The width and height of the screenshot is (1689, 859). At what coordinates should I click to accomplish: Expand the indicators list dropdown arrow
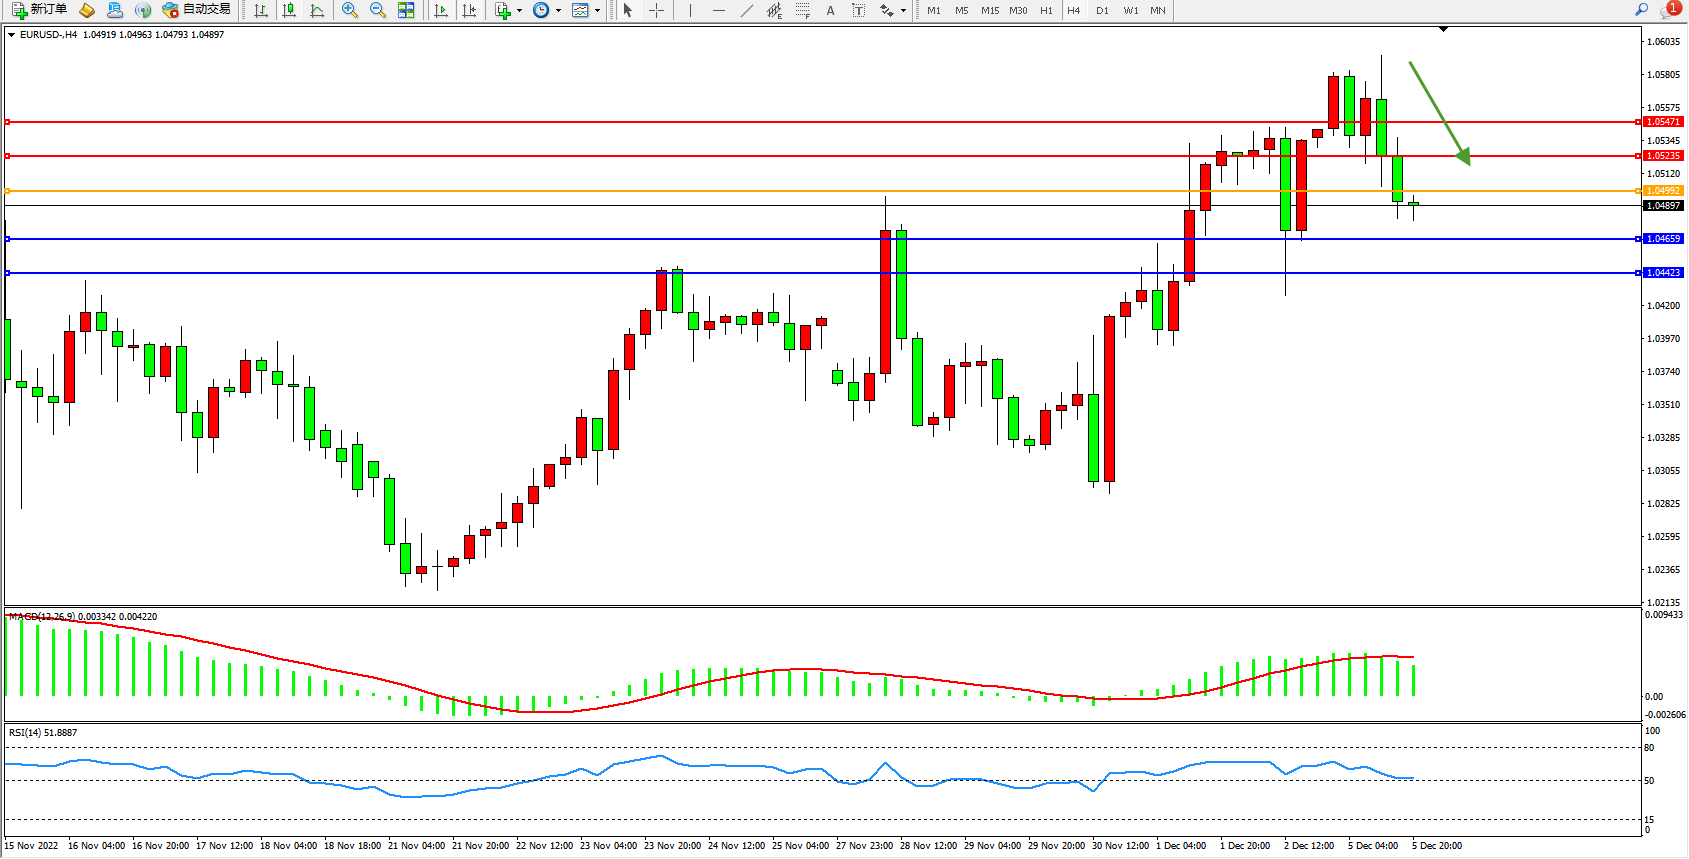[x=519, y=10]
